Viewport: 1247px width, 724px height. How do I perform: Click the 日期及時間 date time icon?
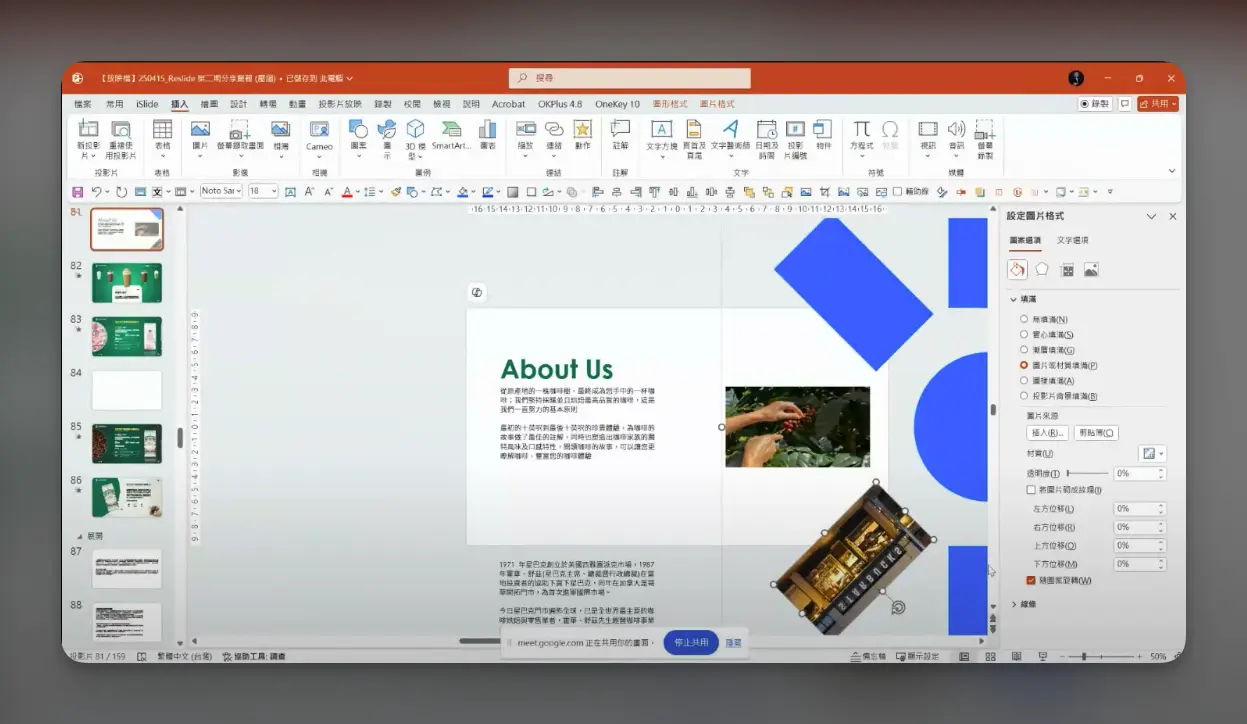766,129
